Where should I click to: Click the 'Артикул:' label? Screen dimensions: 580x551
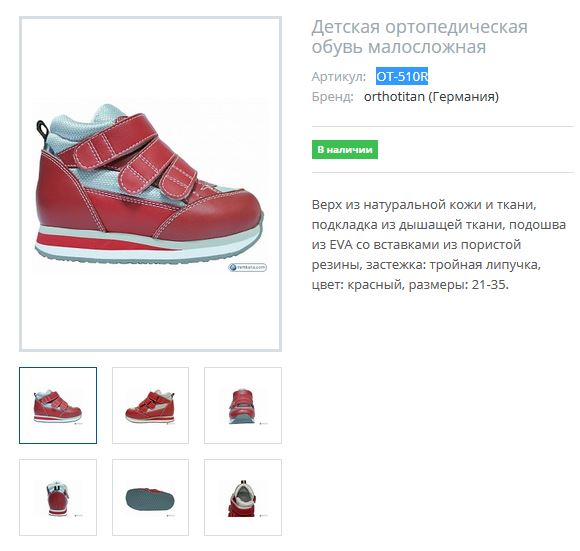(338, 77)
